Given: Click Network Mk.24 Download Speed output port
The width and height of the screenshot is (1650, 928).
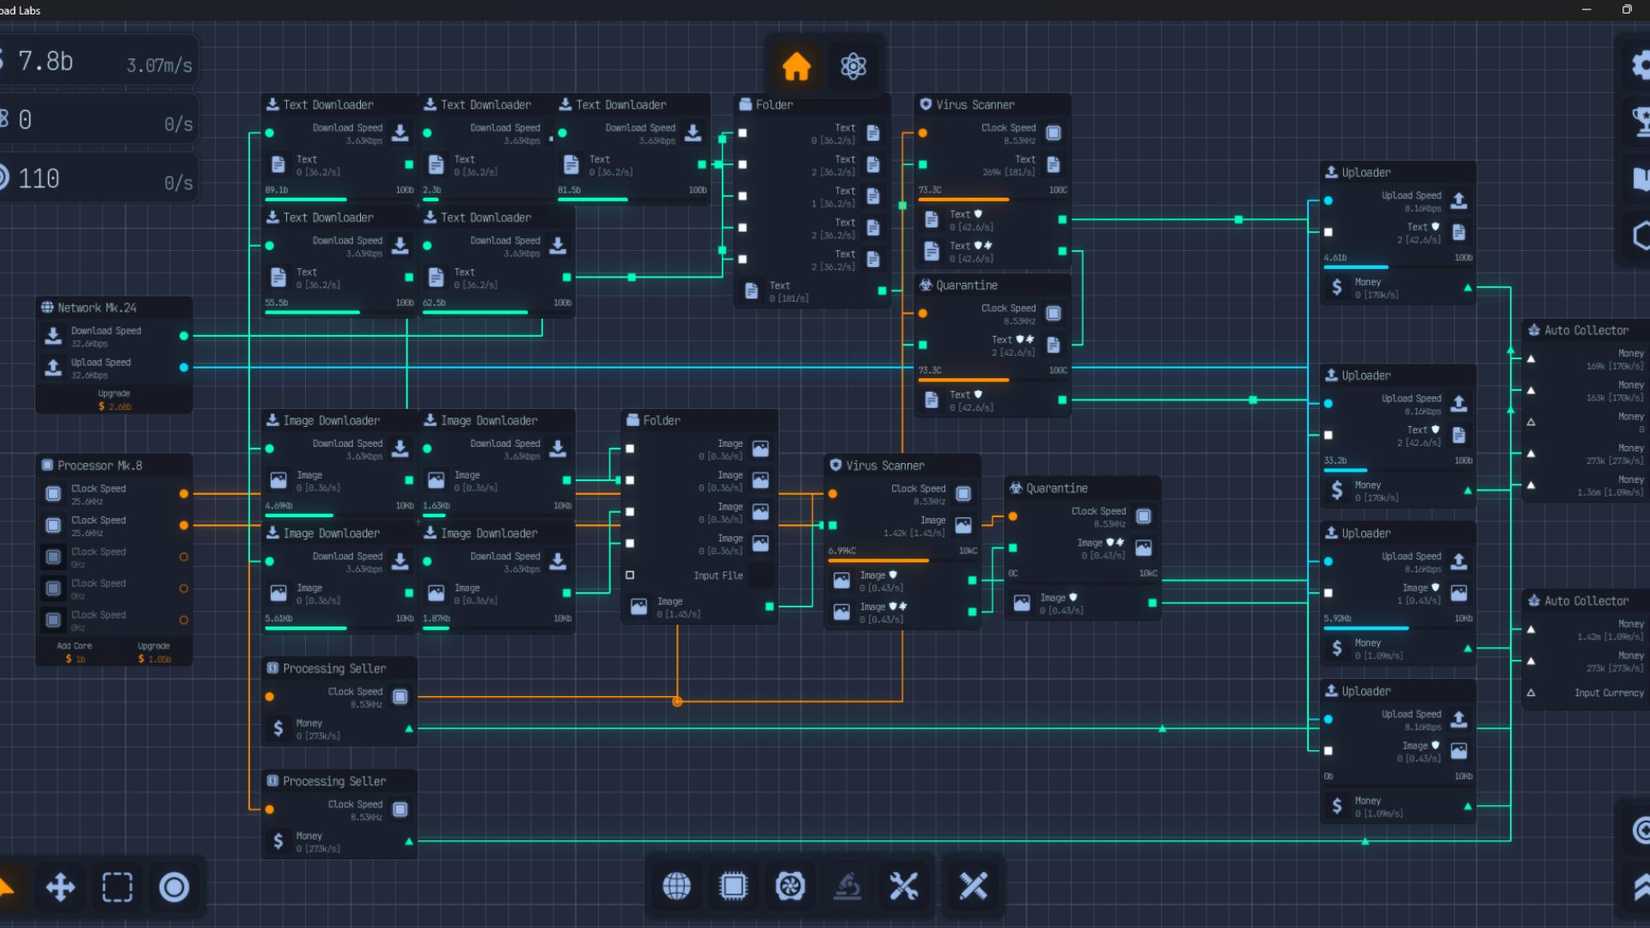Looking at the screenshot, I should click(x=184, y=336).
